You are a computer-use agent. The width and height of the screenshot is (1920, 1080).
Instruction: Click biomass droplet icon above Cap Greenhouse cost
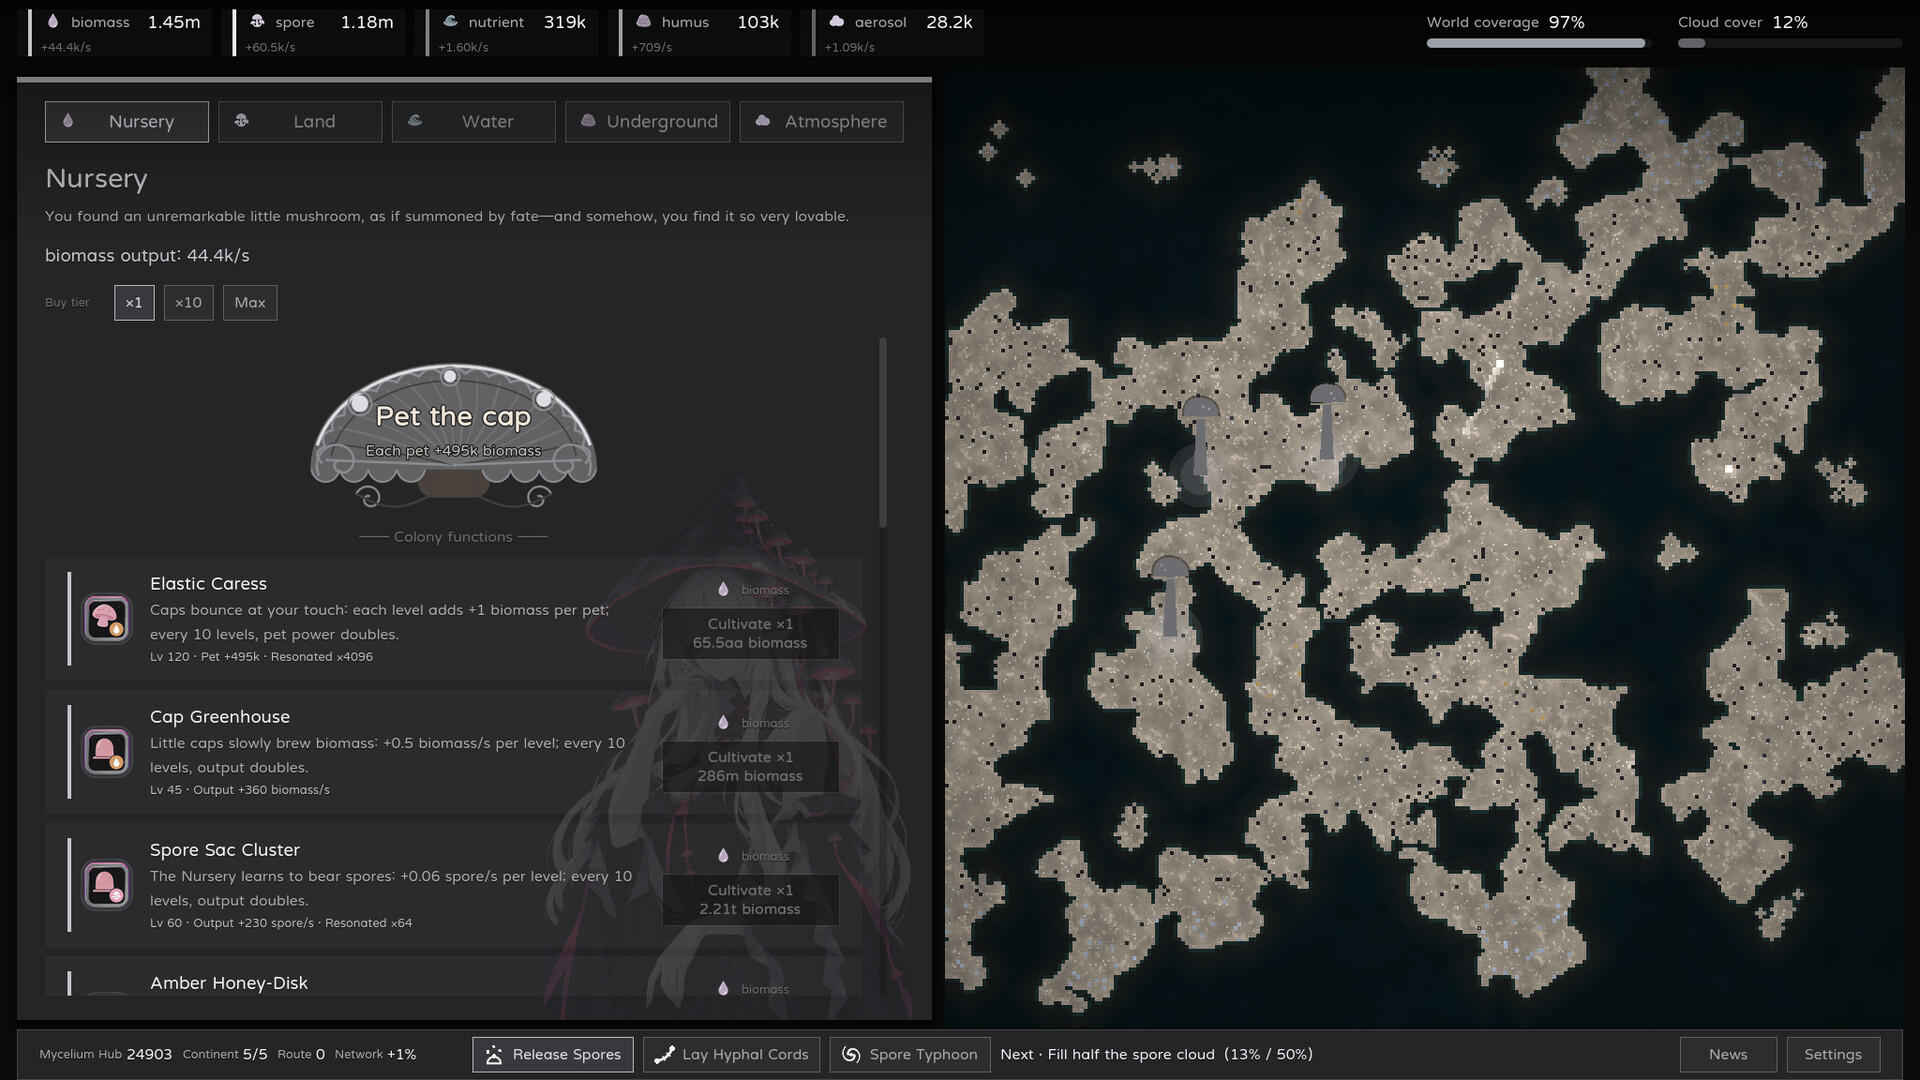coord(723,723)
